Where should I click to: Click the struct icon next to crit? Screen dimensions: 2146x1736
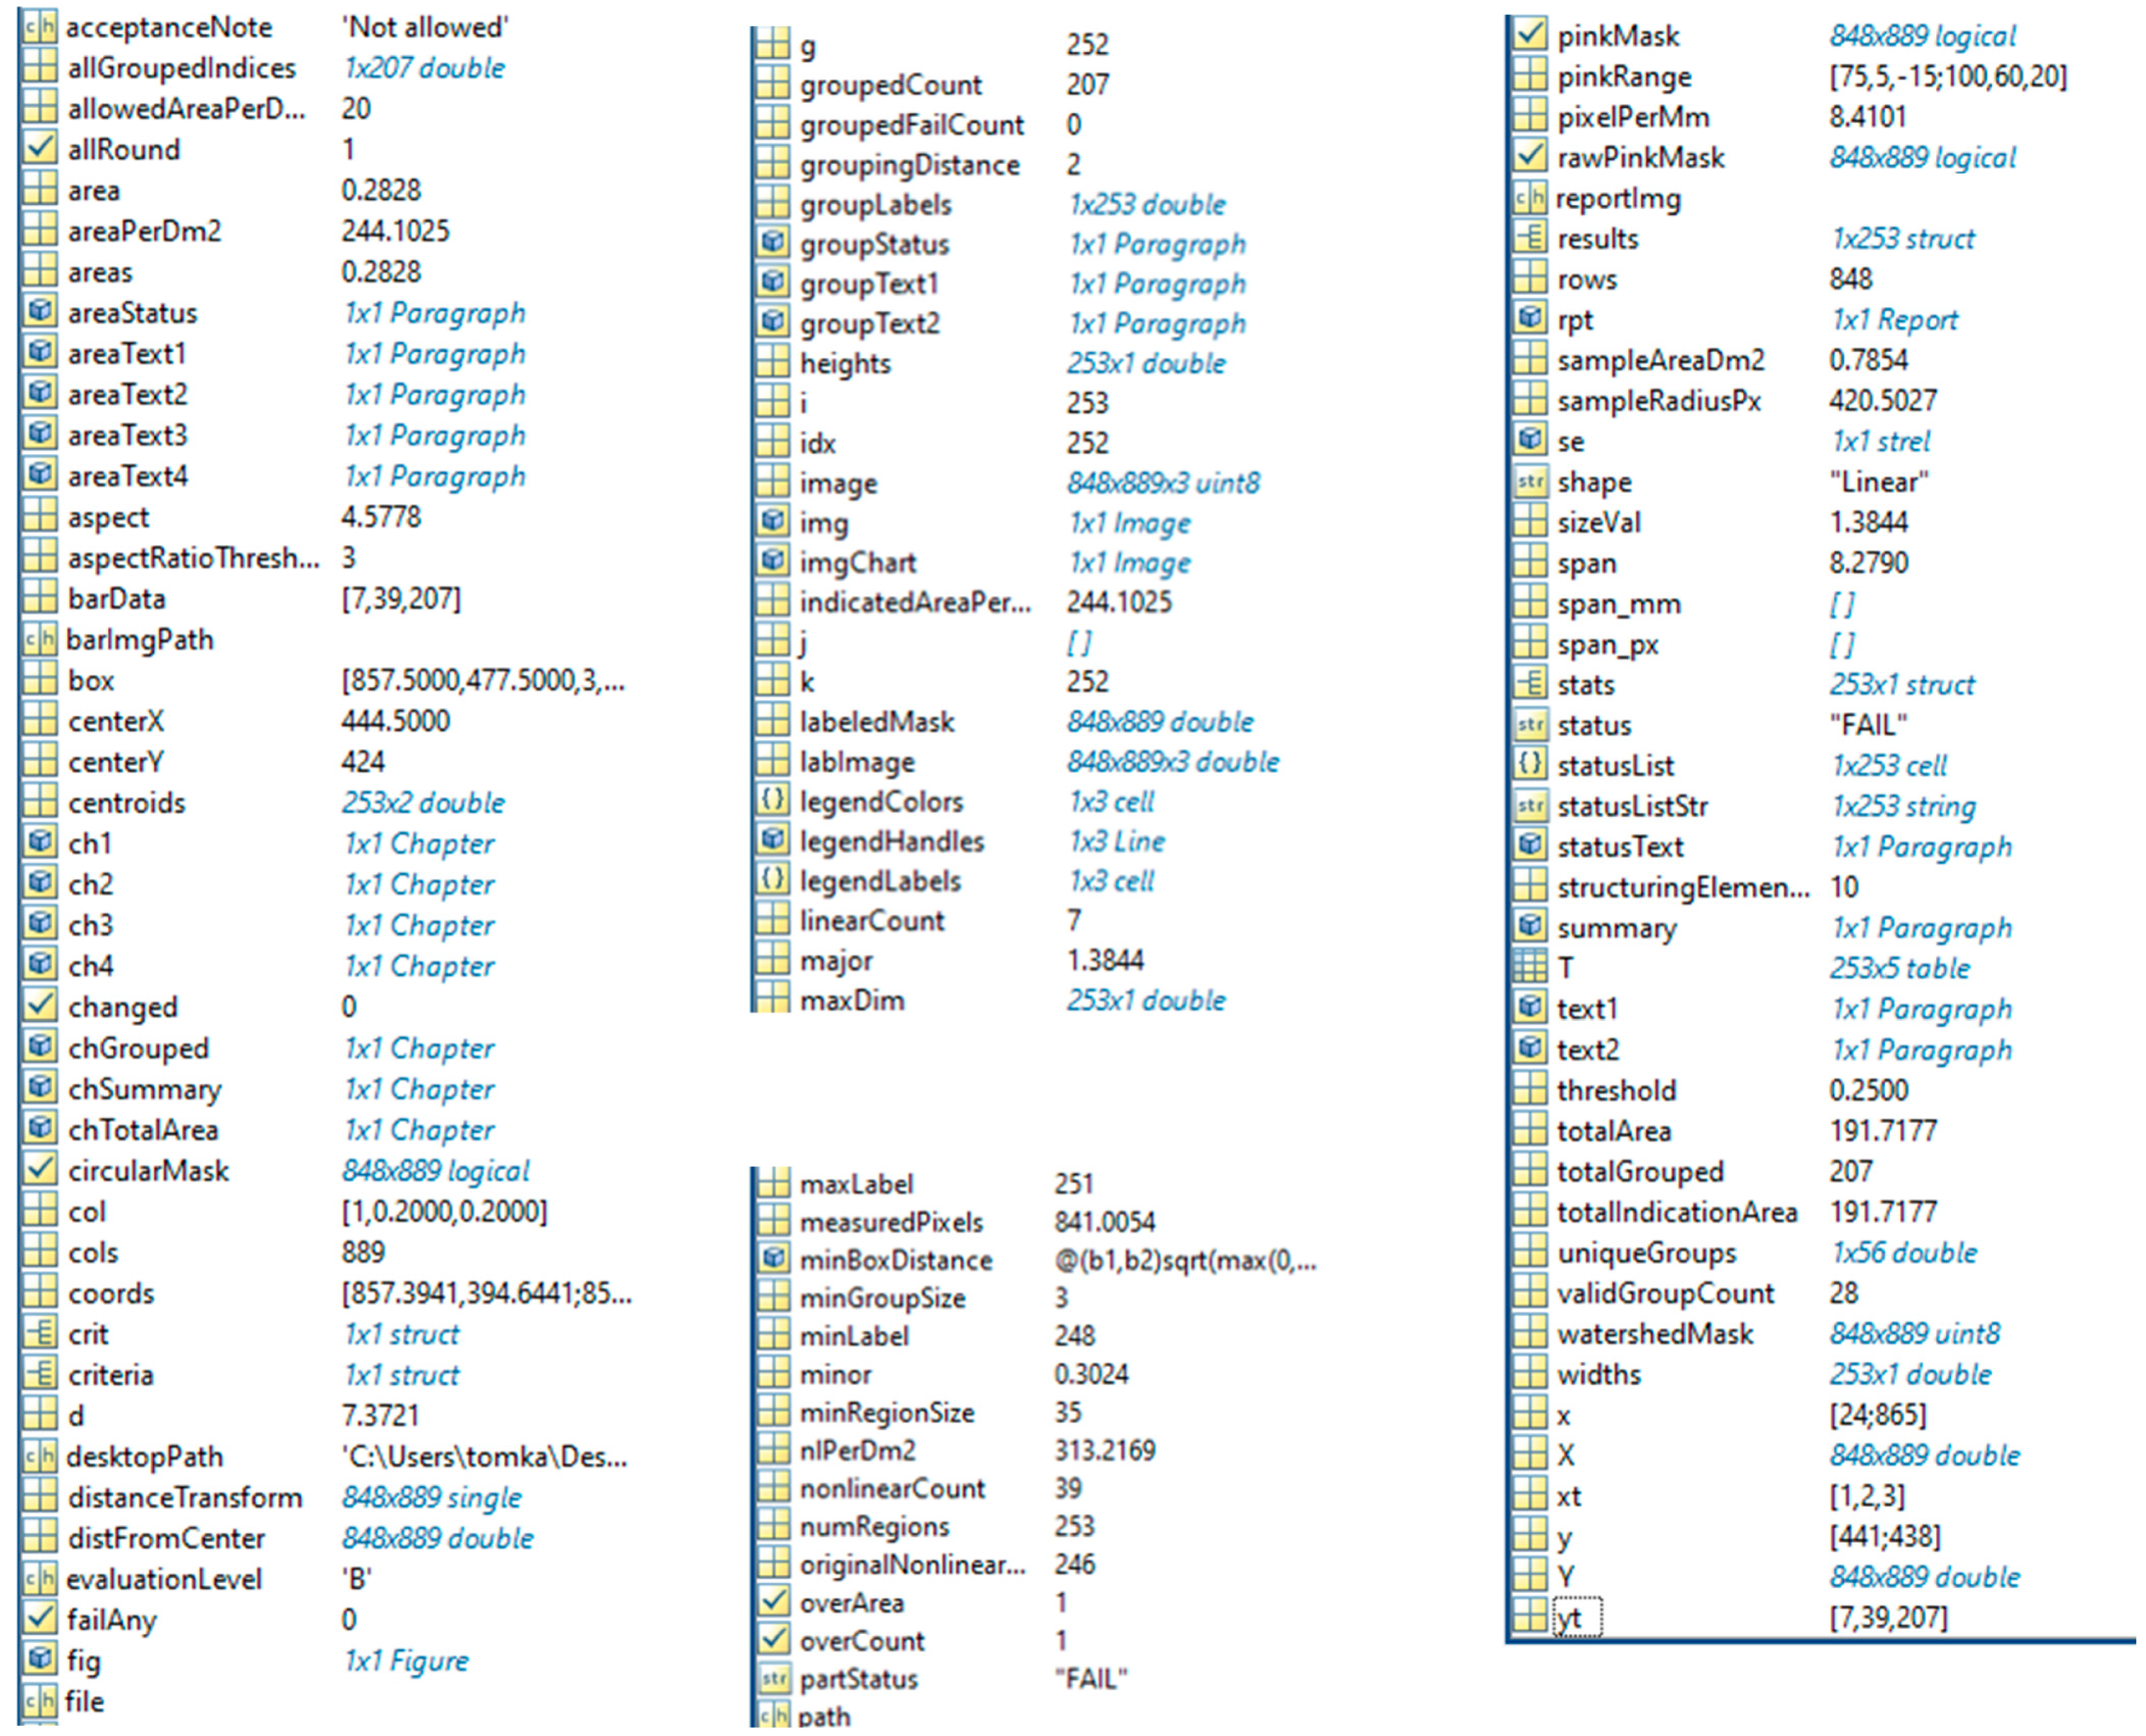point(40,1333)
